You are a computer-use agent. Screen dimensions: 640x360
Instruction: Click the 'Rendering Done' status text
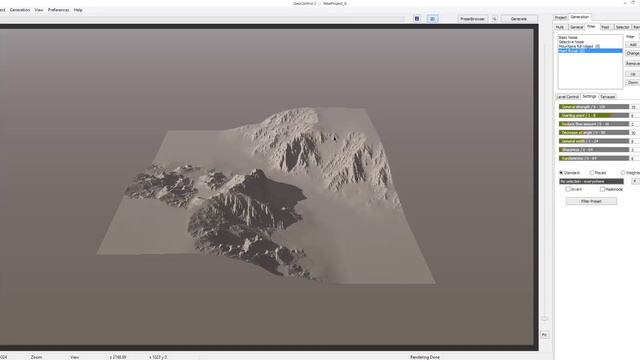tap(425, 357)
